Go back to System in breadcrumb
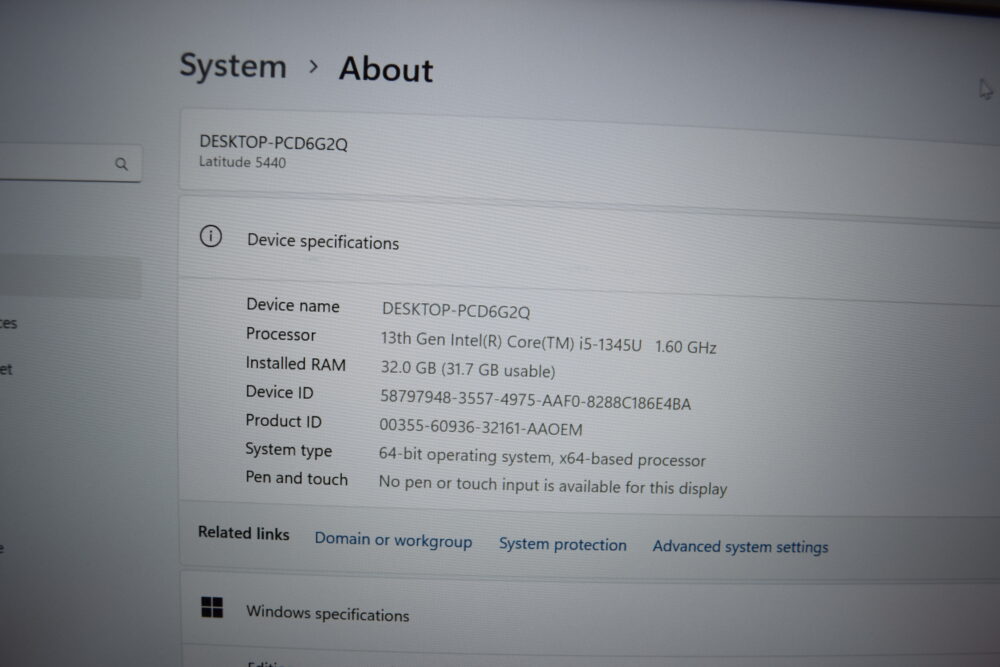Viewport: 1000px width, 667px height. tap(233, 66)
